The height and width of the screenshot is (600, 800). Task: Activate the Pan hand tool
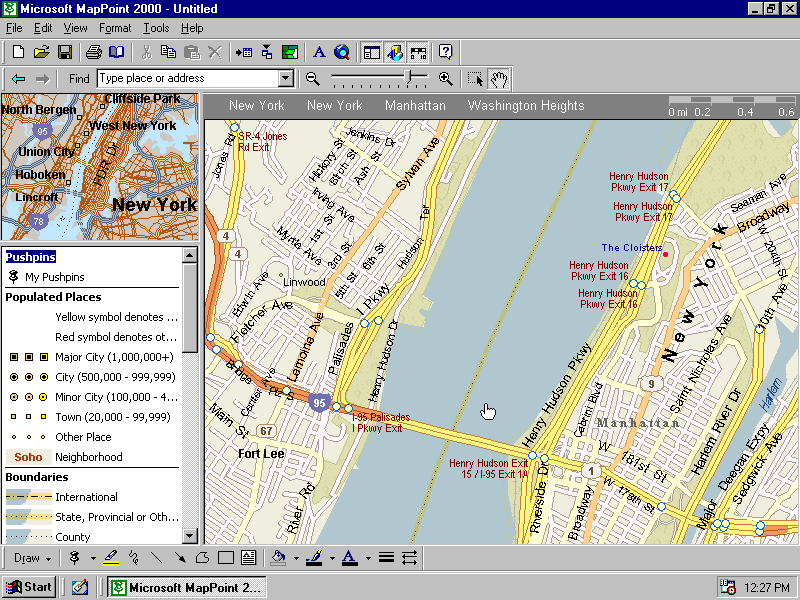[x=498, y=79]
